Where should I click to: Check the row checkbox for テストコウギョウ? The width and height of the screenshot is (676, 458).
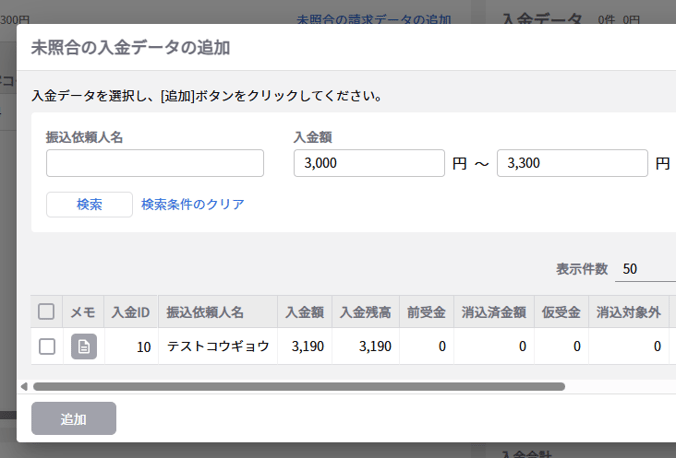46,347
